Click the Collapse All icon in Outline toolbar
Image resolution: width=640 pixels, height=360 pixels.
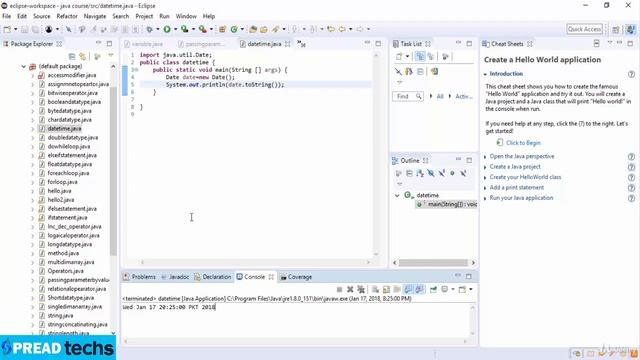click(x=409, y=173)
